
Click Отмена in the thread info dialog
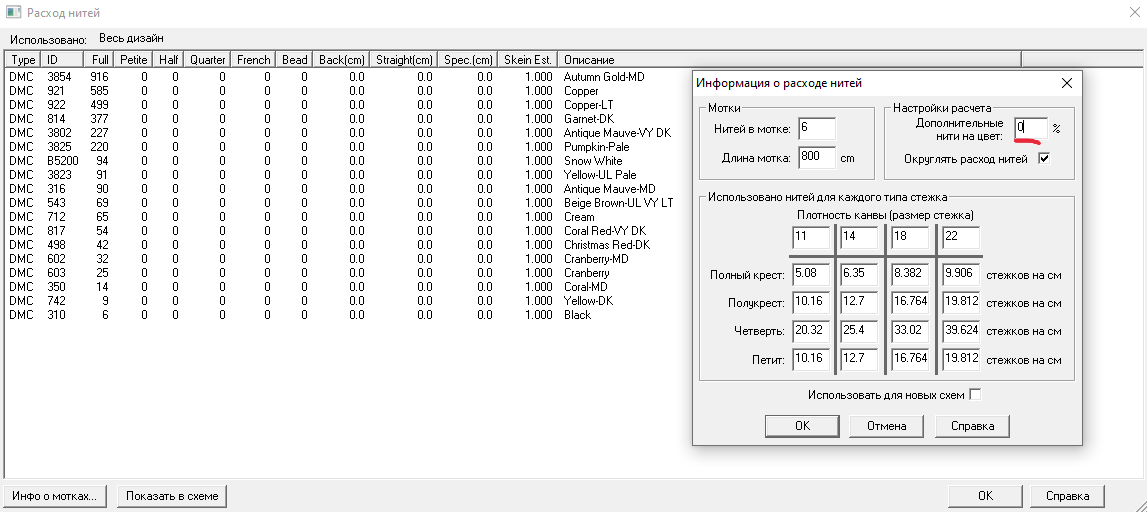click(887, 426)
